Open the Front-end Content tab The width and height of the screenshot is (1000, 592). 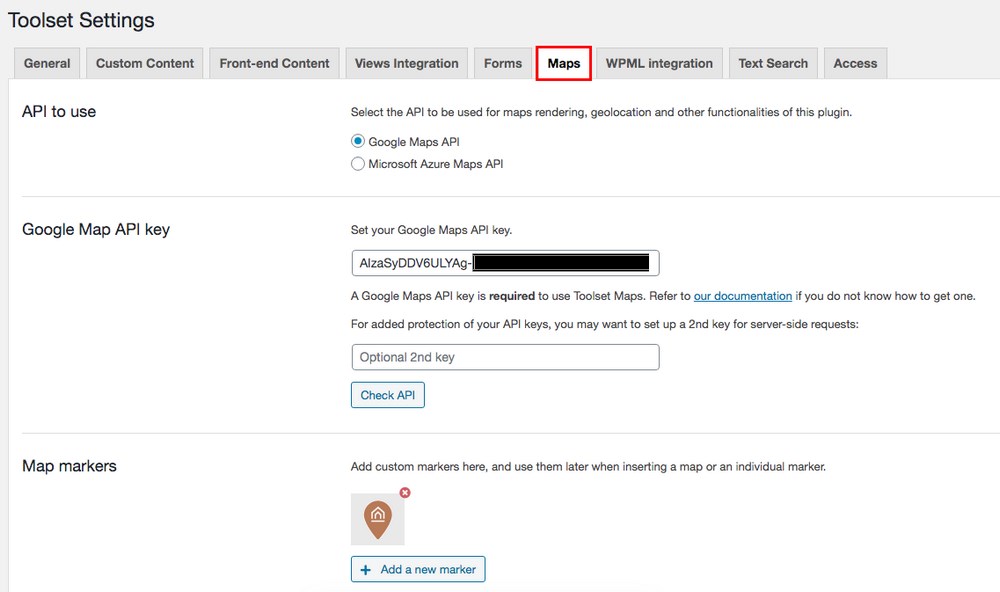point(274,63)
